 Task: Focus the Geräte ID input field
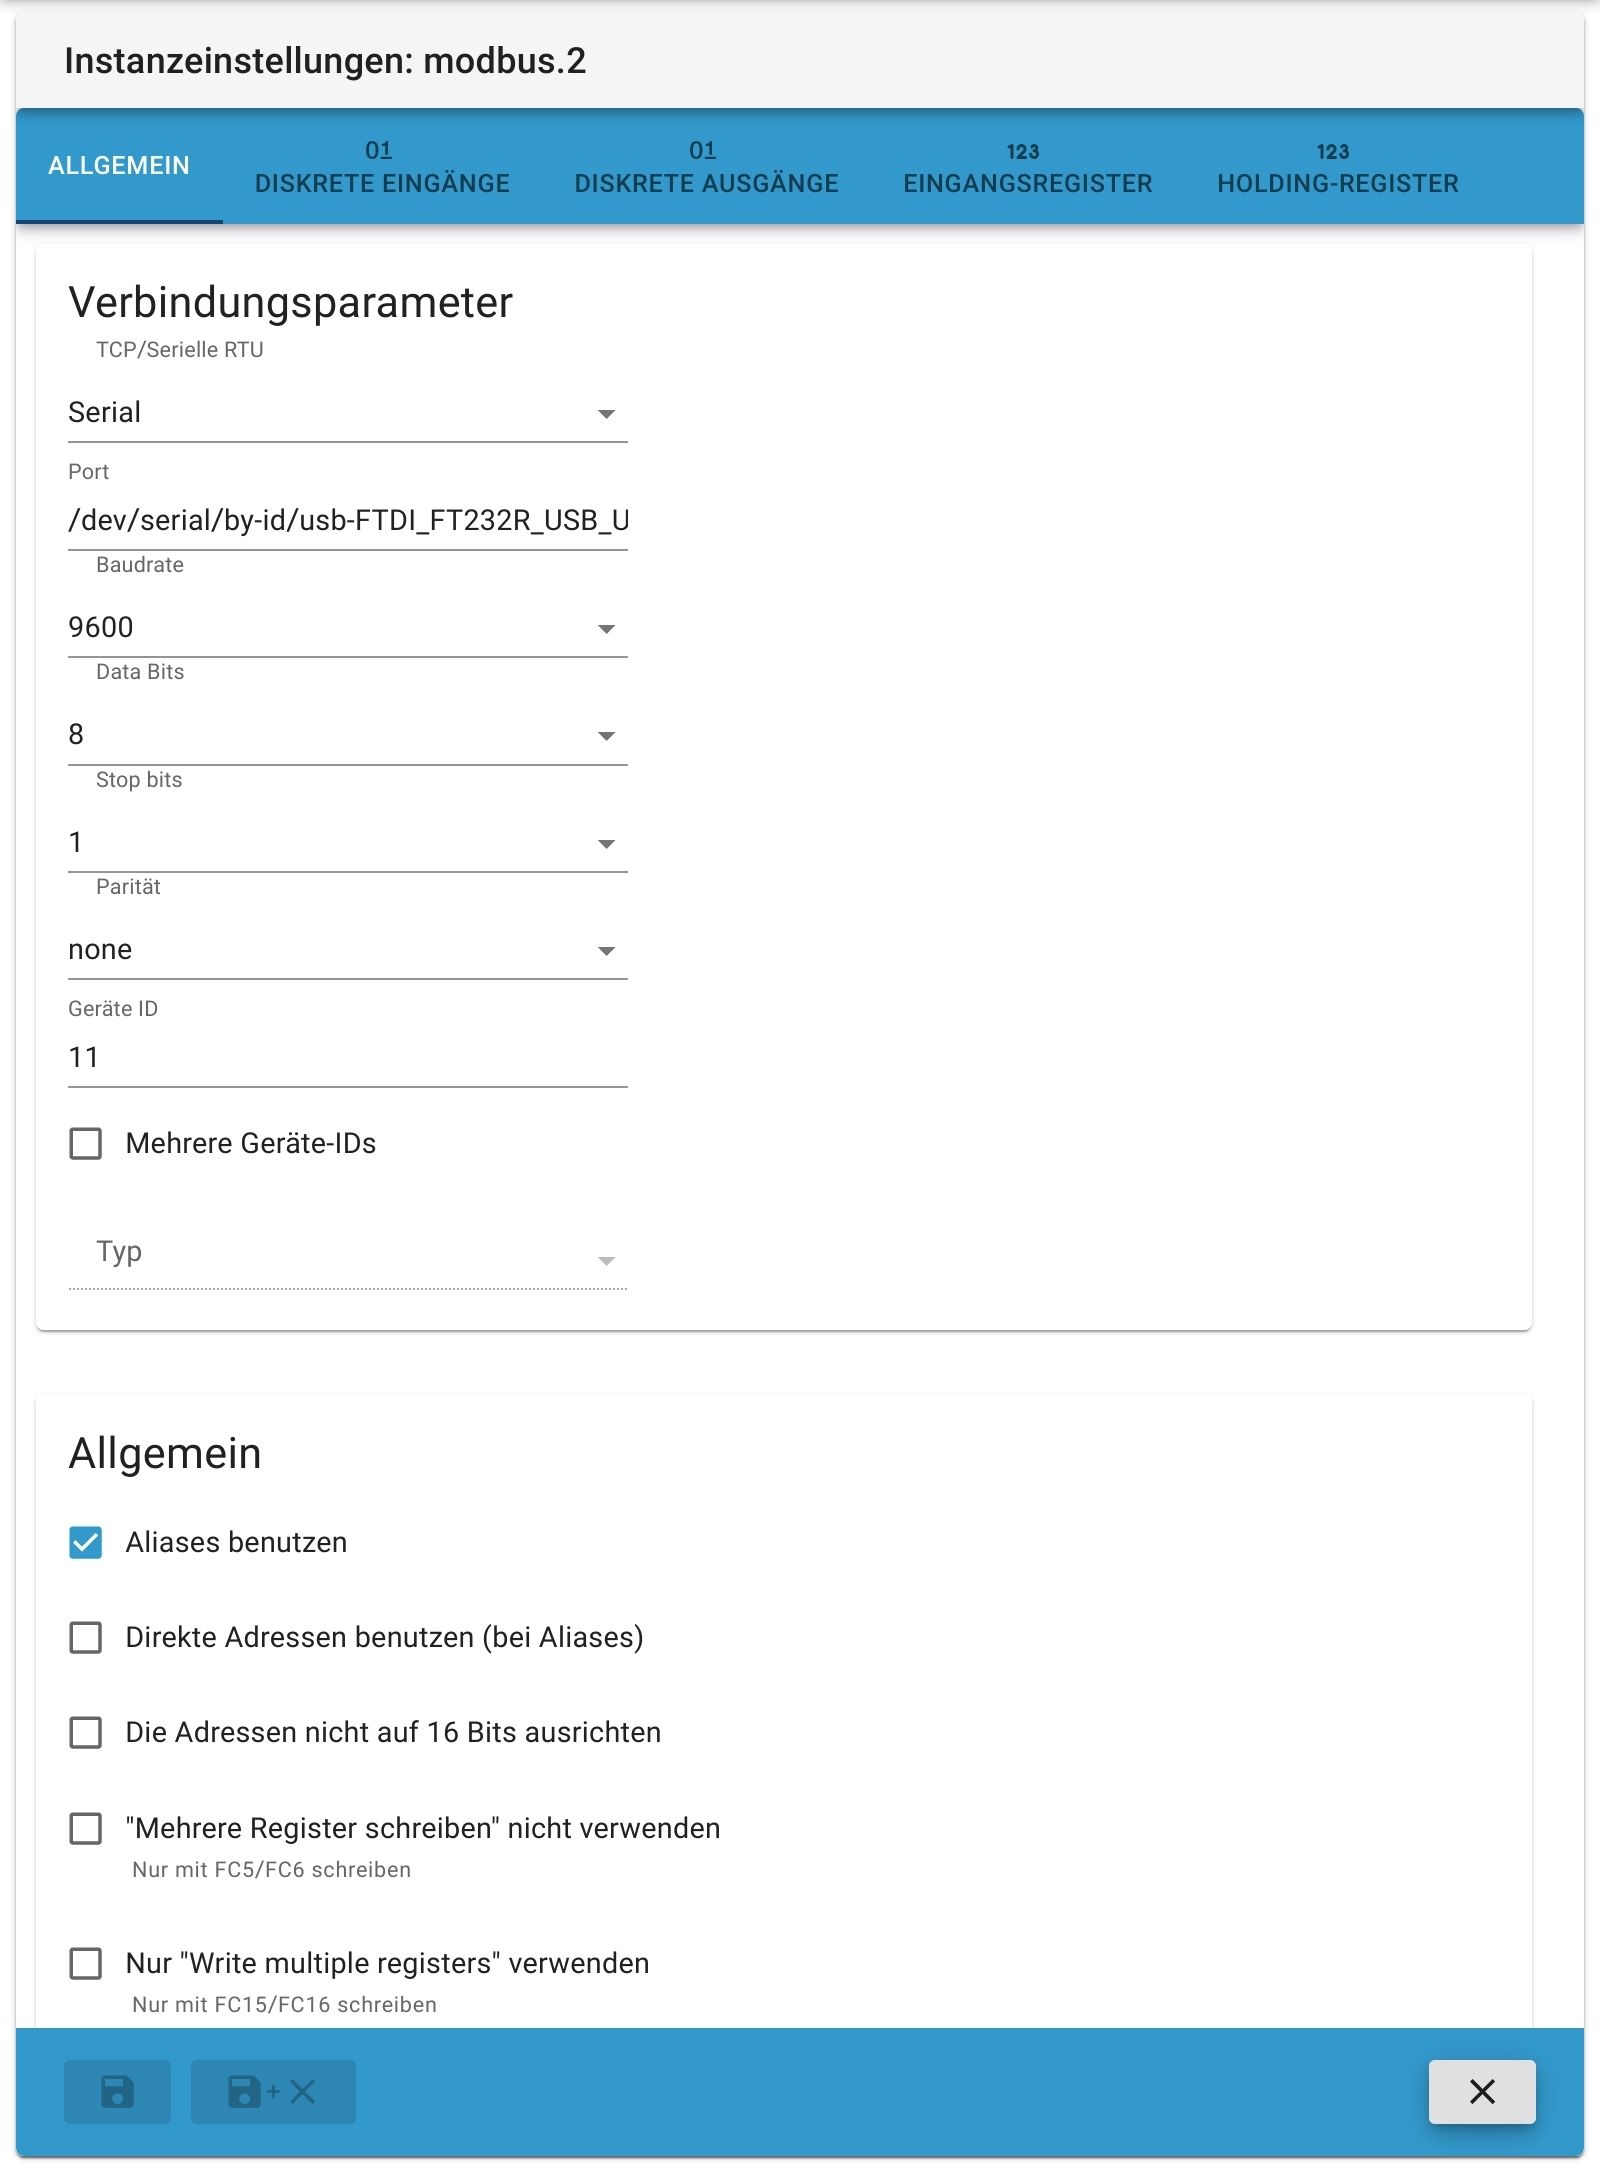347,1058
